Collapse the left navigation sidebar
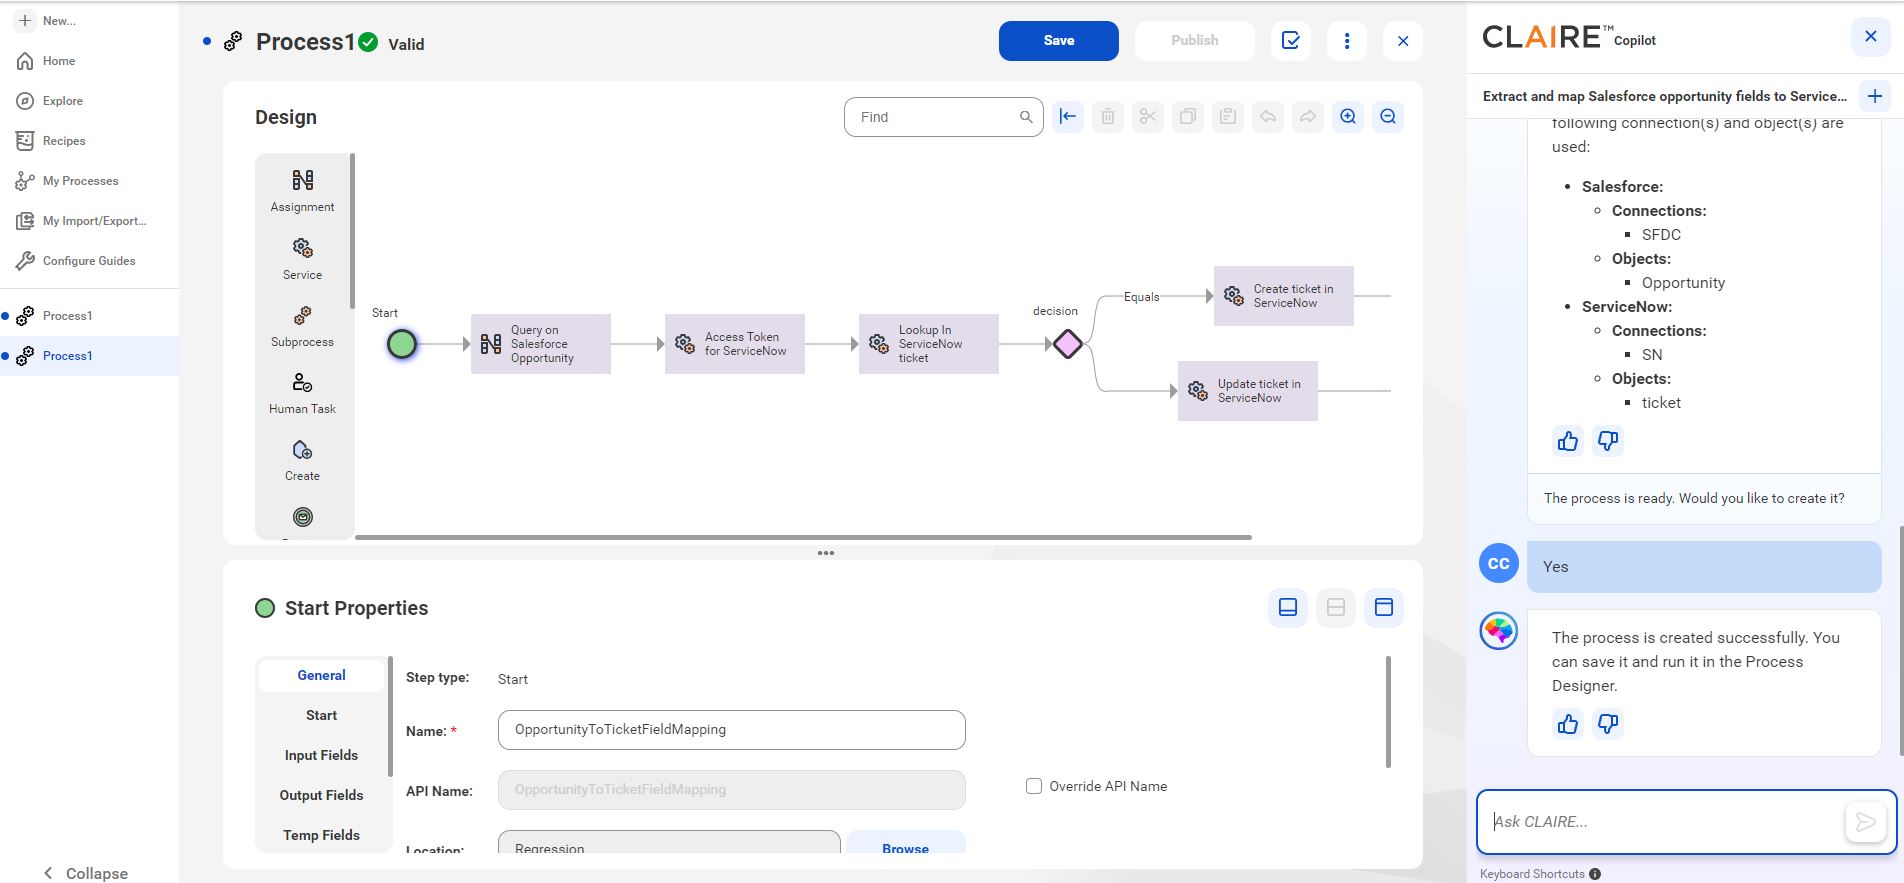Viewport: 1904px width, 883px height. [86, 873]
